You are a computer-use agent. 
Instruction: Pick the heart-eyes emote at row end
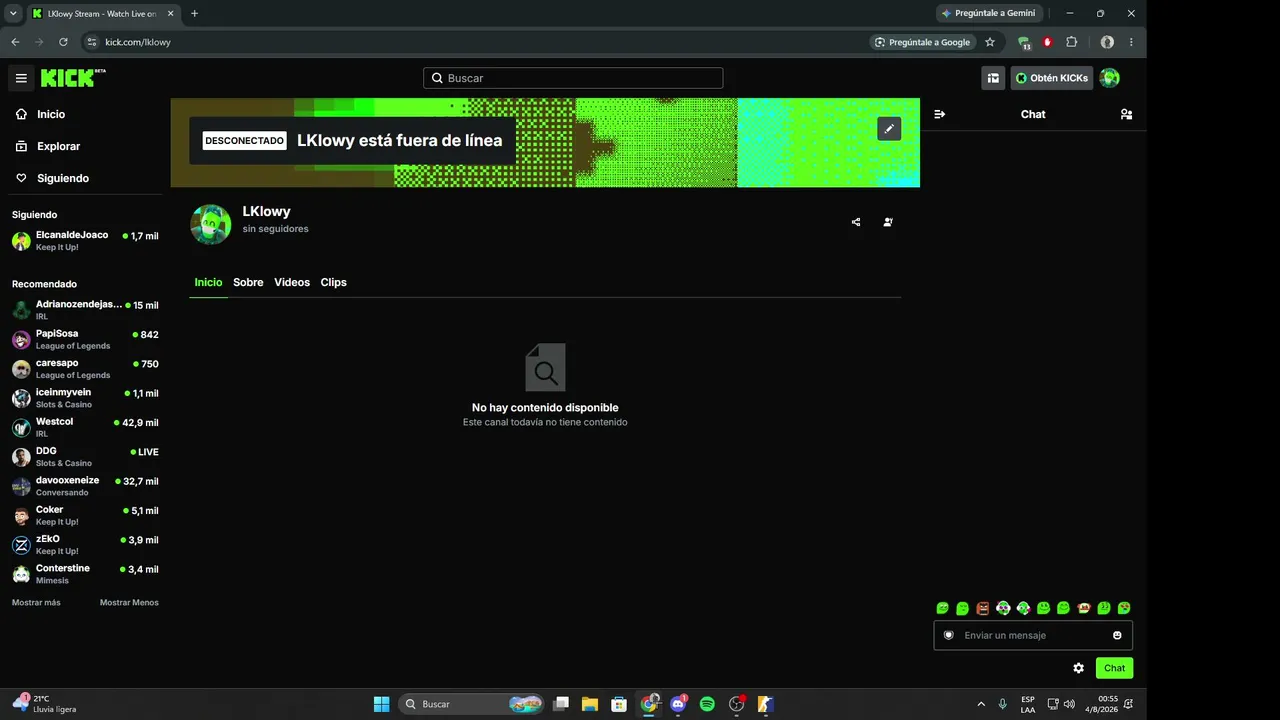(1124, 608)
